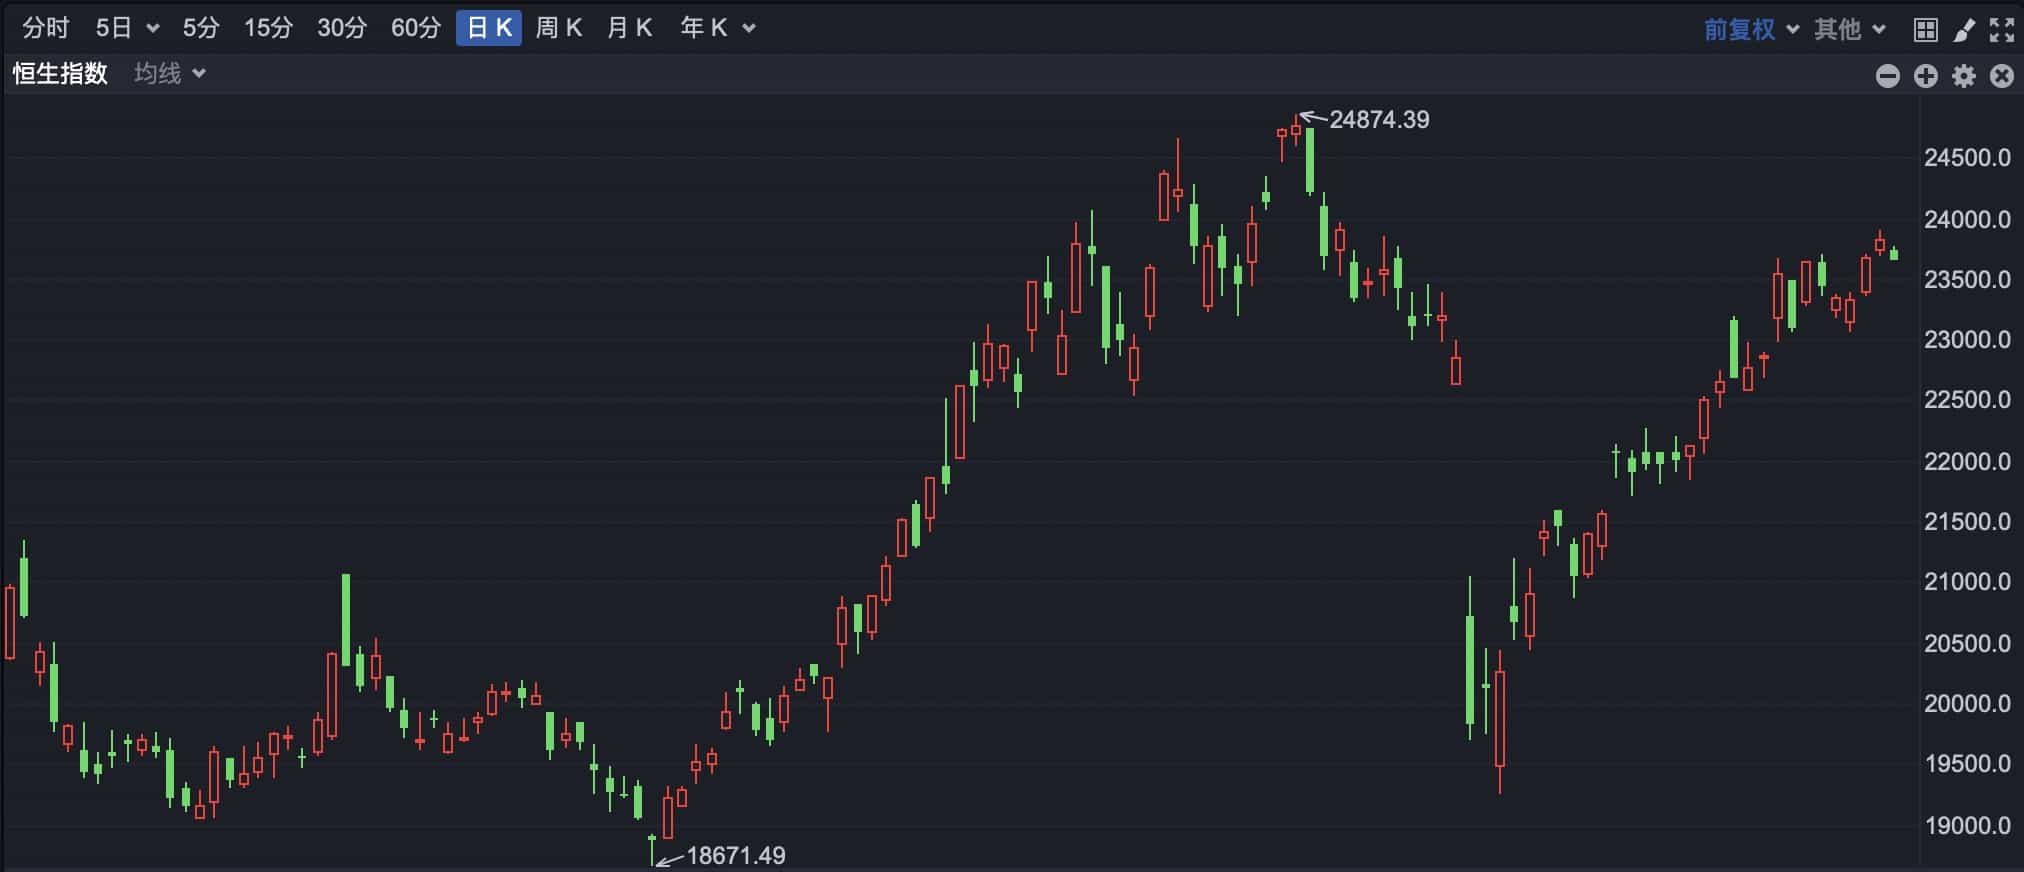Screen dimensions: 2024x872
Task: Select the drawing brush tool
Action: [x=1964, y=30]
